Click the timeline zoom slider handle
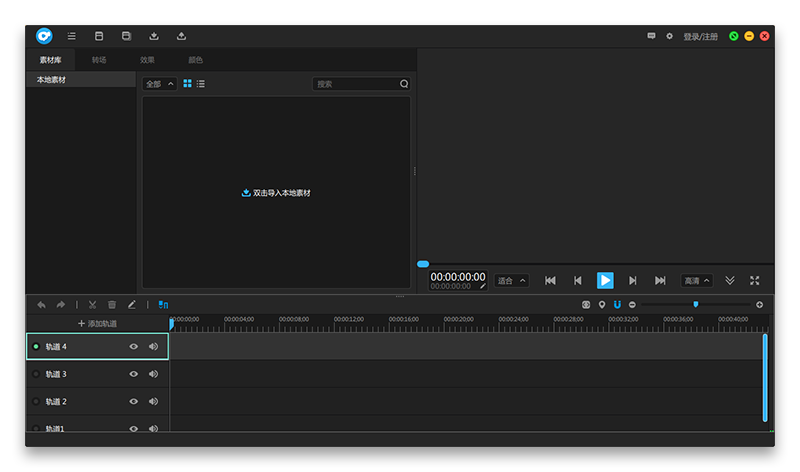 click(695, 304)
